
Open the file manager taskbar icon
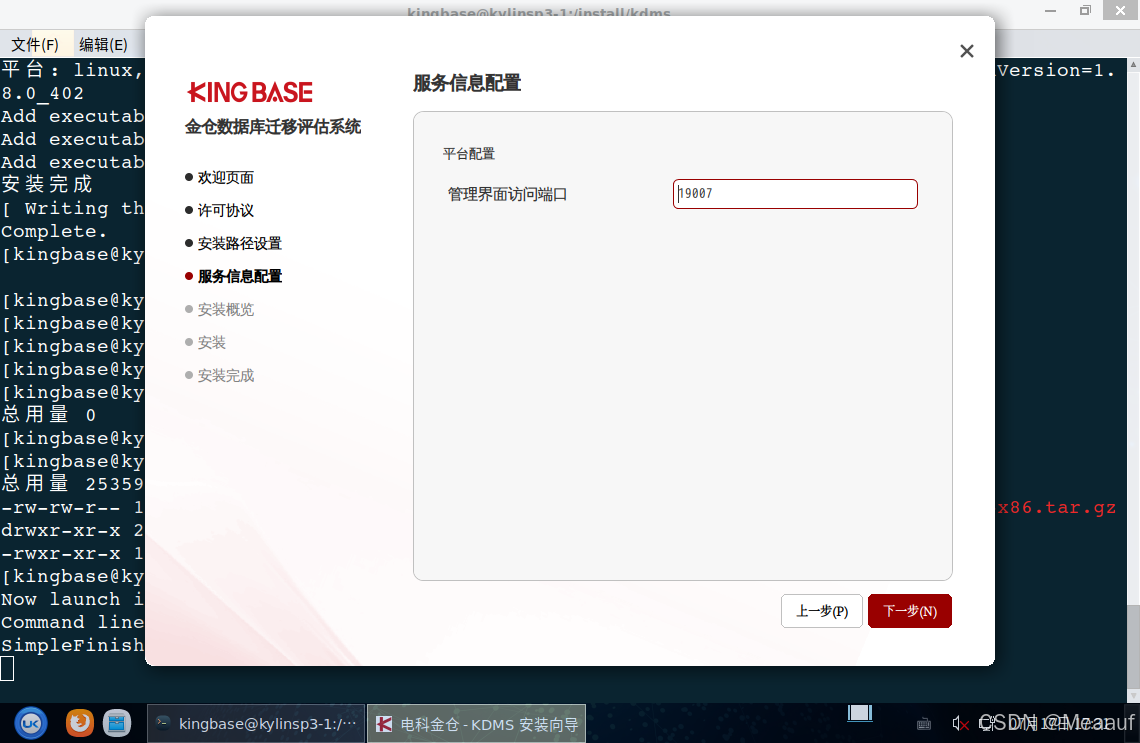116,723
